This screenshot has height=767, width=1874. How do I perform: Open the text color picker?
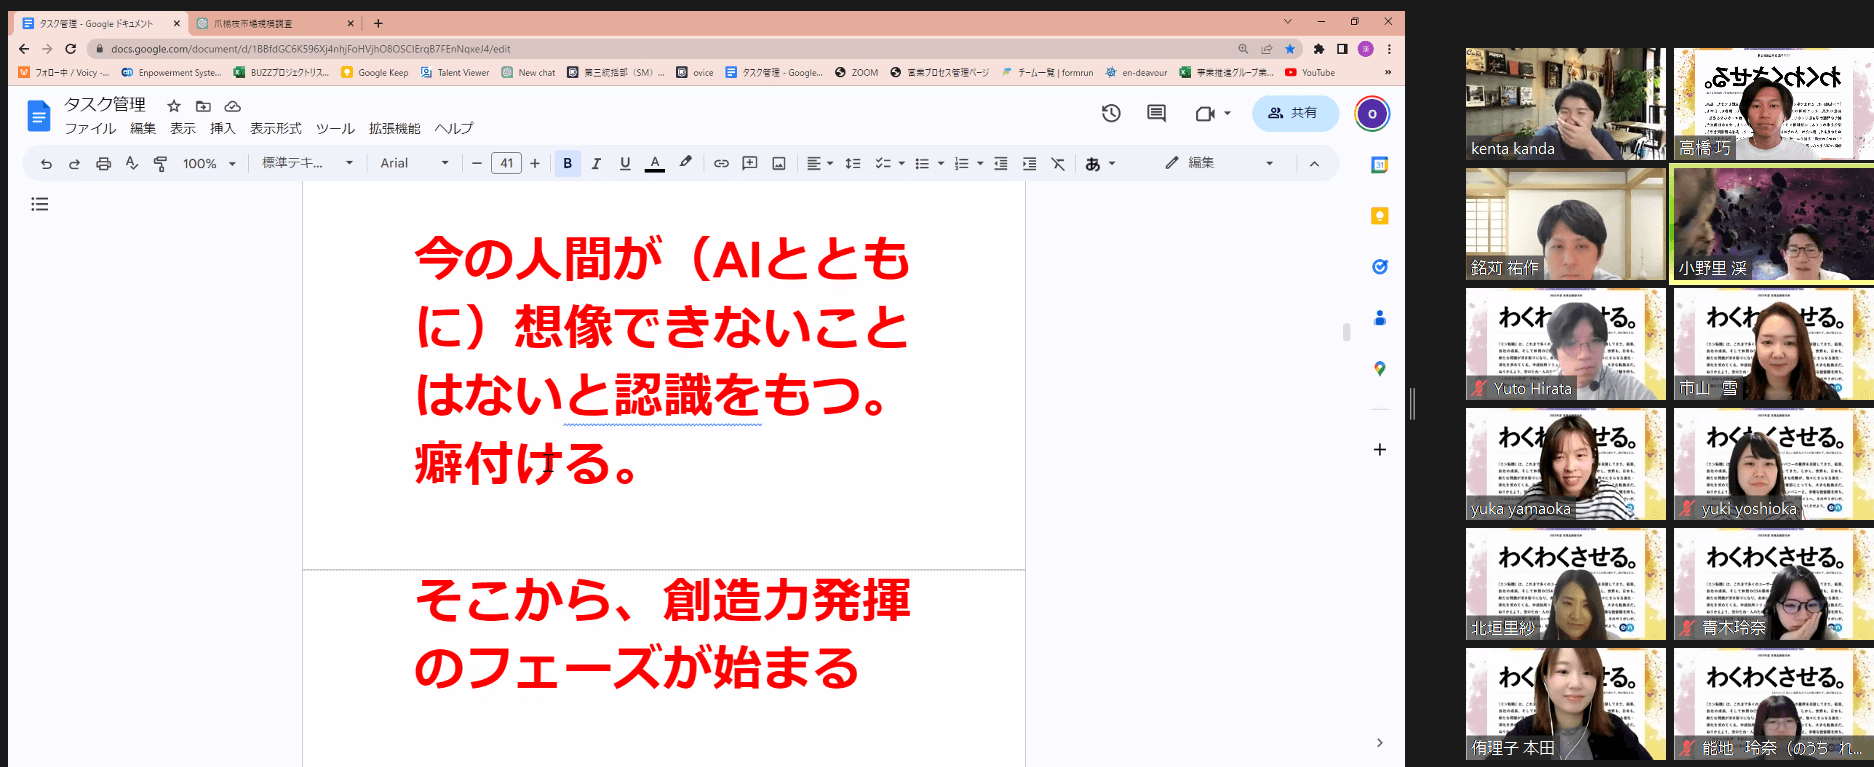tap(655, 164)
